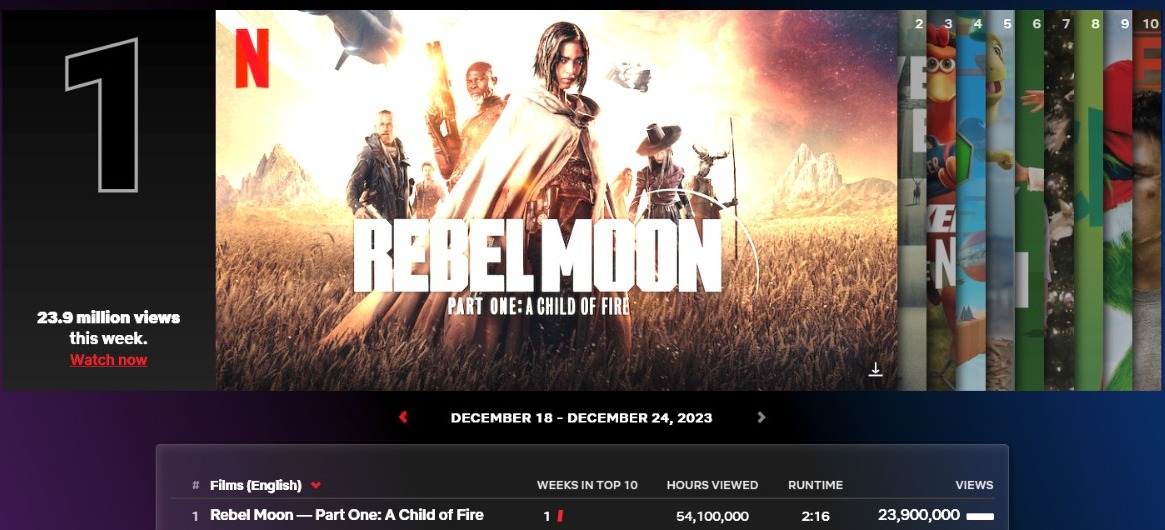Select the rank 10 poster strip
The width and height of the screenshot is (1165, 530).
(1149, 200)
